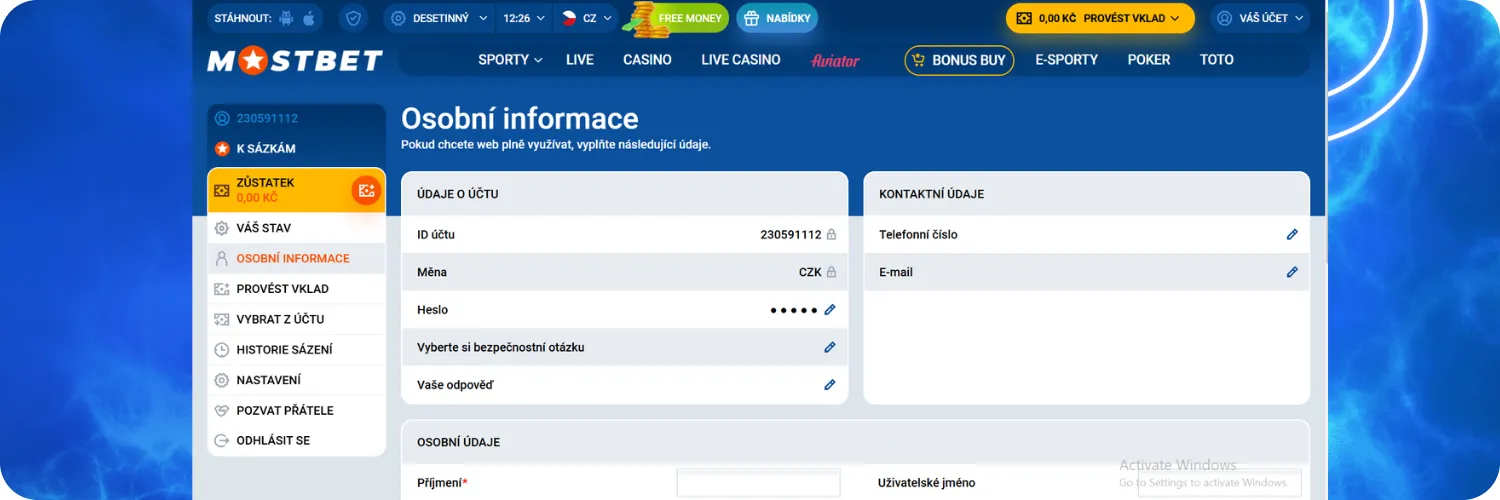Image resolution: width=1500 pixels, height=500 pixels.
Task: Go to the Poker page
Action: point(1148,60)
